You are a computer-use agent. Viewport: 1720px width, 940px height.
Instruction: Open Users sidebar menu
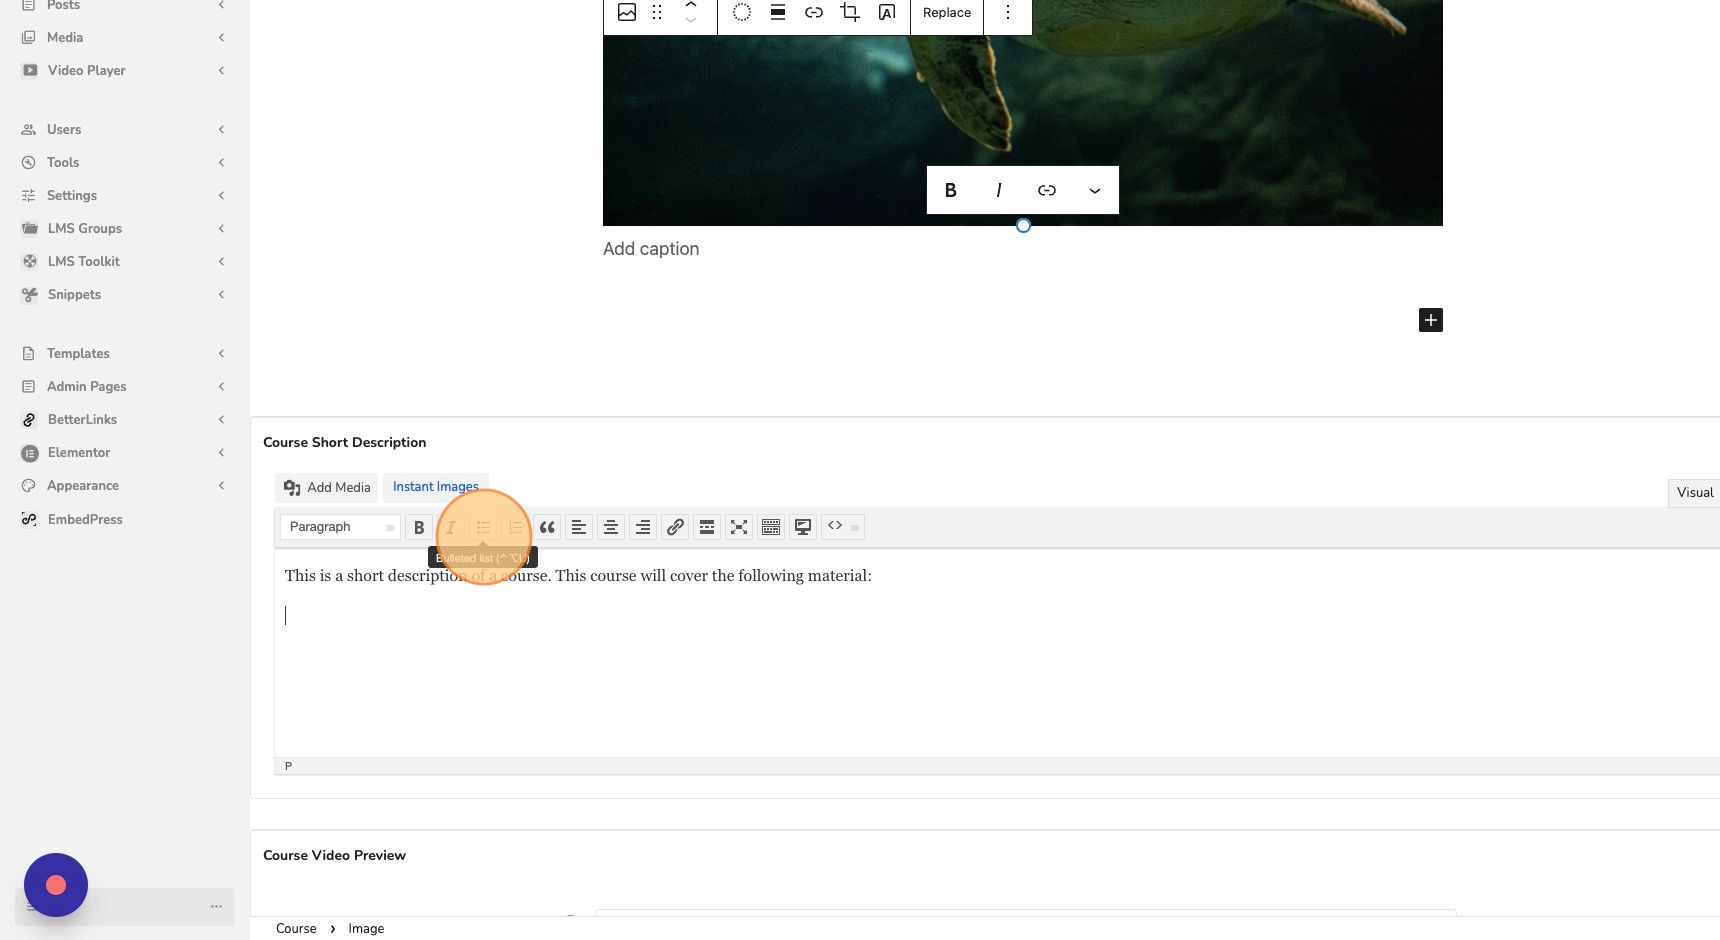(x=64, y=129)
